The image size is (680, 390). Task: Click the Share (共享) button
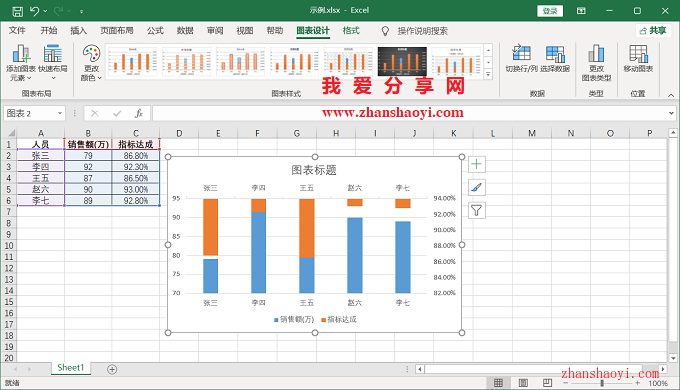click(x=653, y=30)
